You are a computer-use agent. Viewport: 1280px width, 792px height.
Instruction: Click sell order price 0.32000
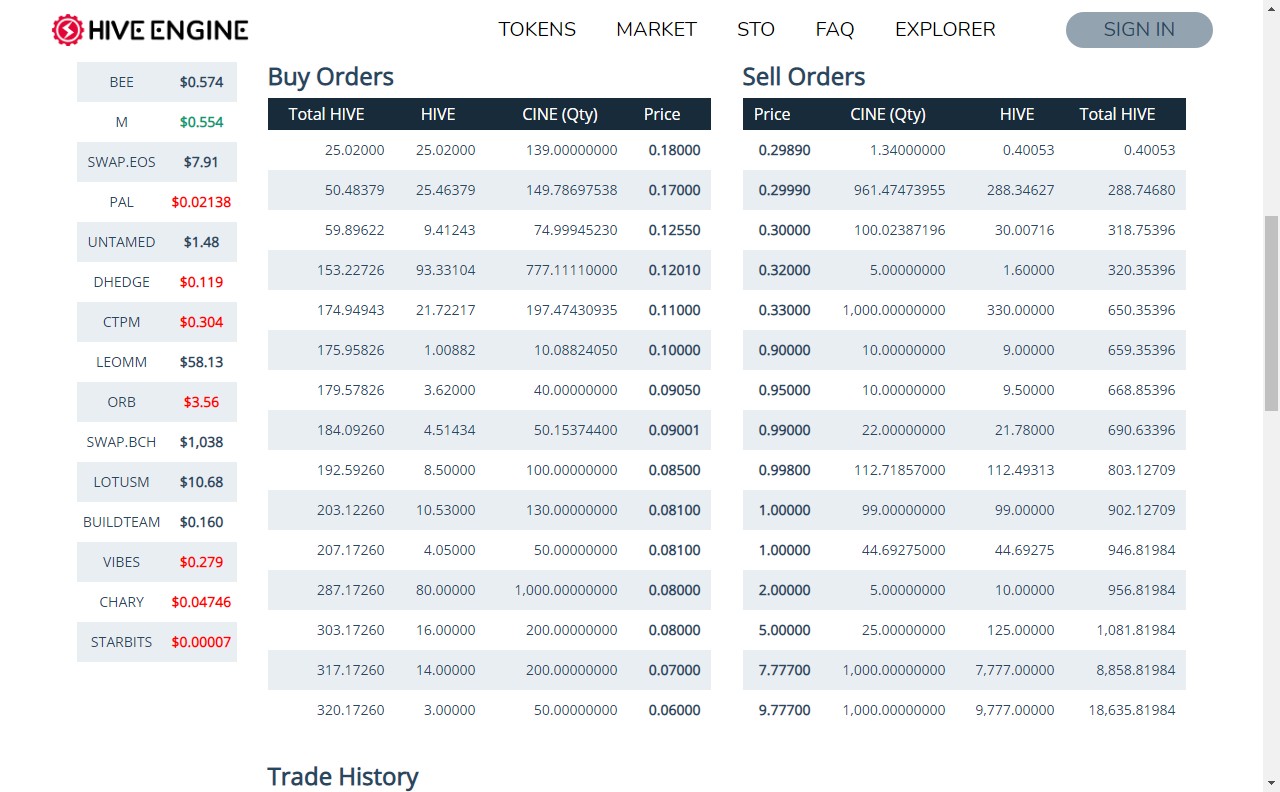tap(784, 270)
